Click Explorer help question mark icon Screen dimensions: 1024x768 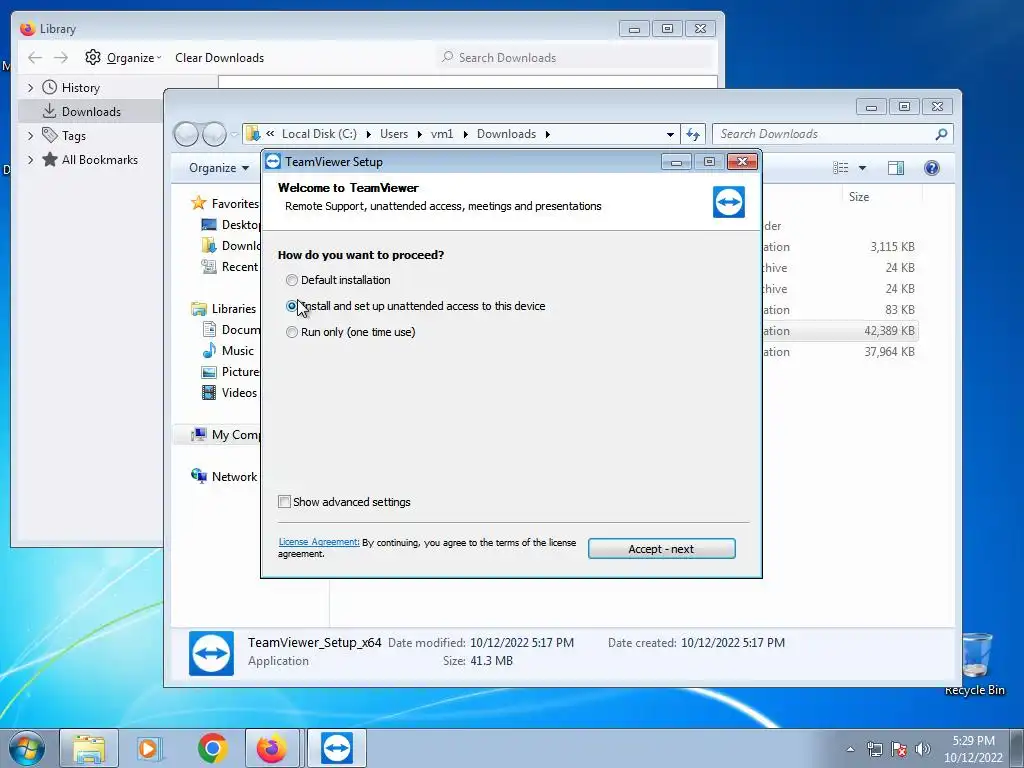932,168
